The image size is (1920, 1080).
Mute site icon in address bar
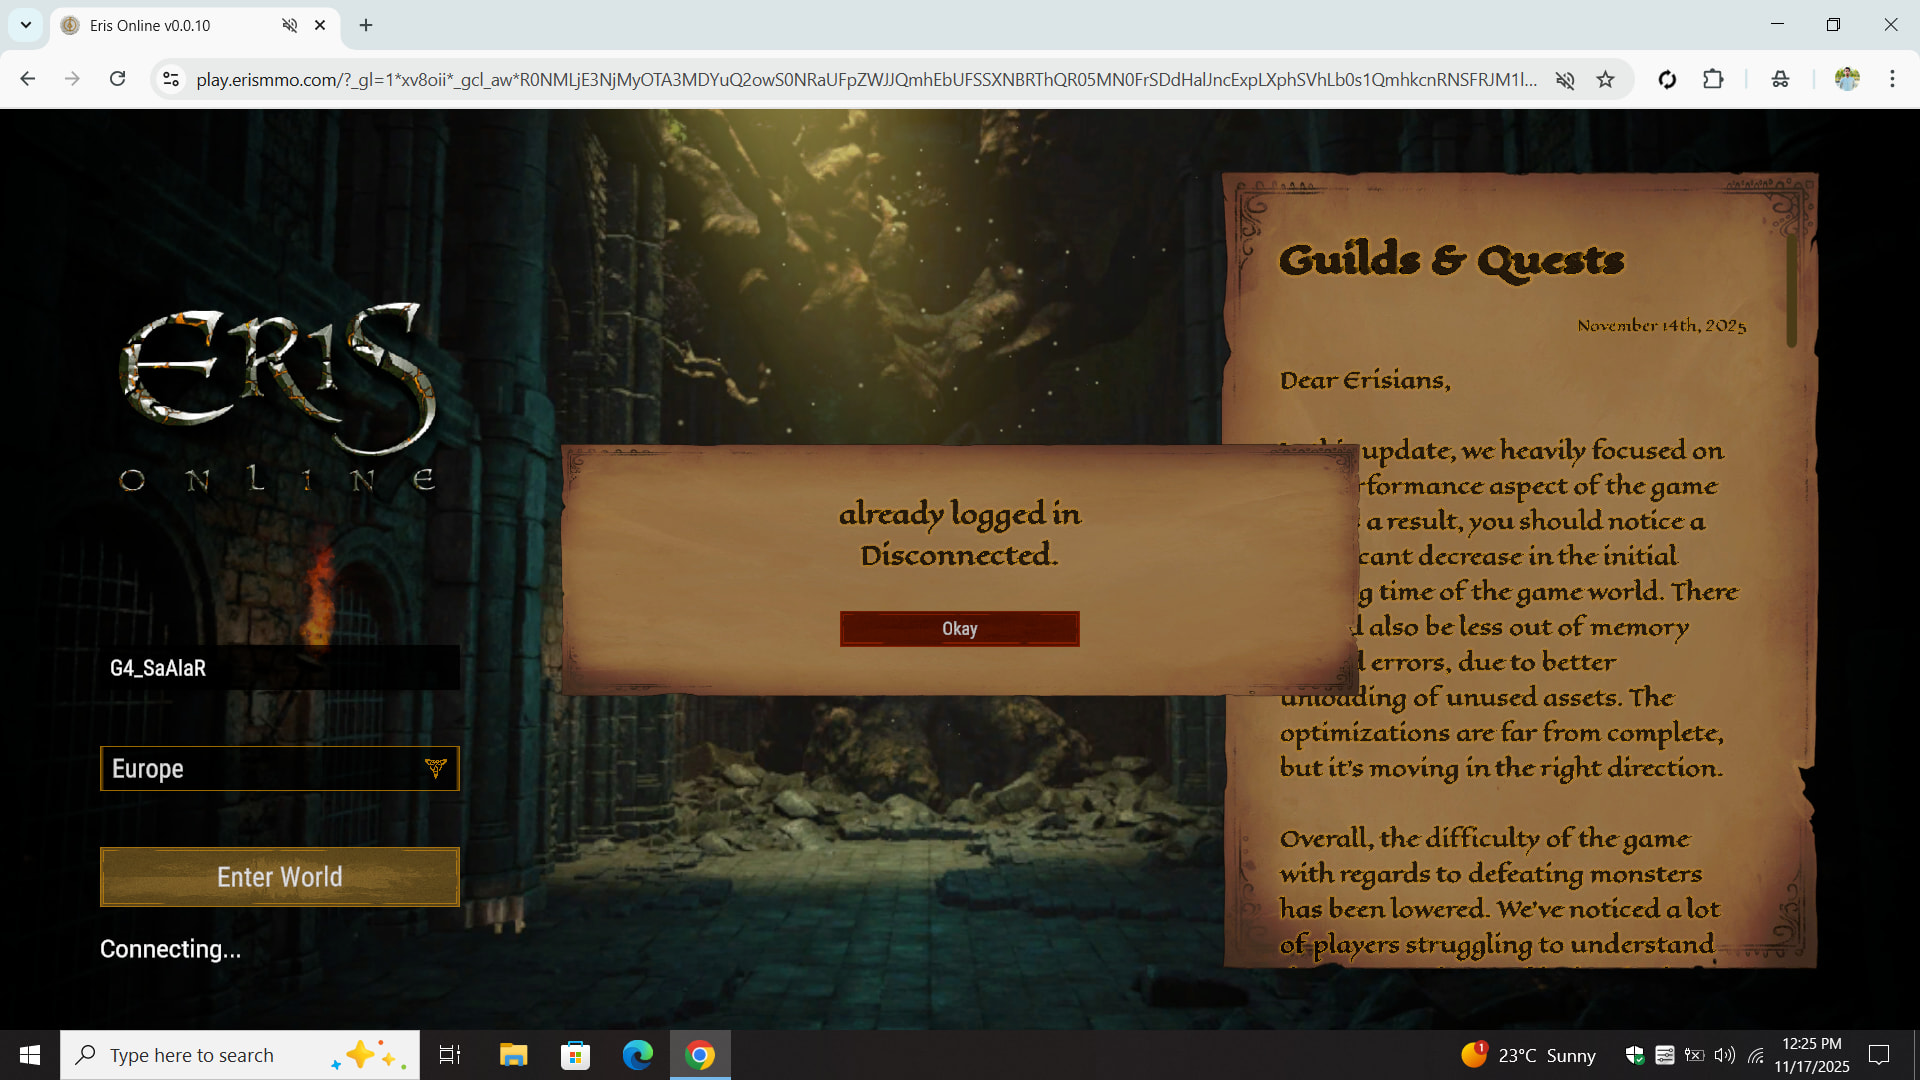(x=1565, y=80)
